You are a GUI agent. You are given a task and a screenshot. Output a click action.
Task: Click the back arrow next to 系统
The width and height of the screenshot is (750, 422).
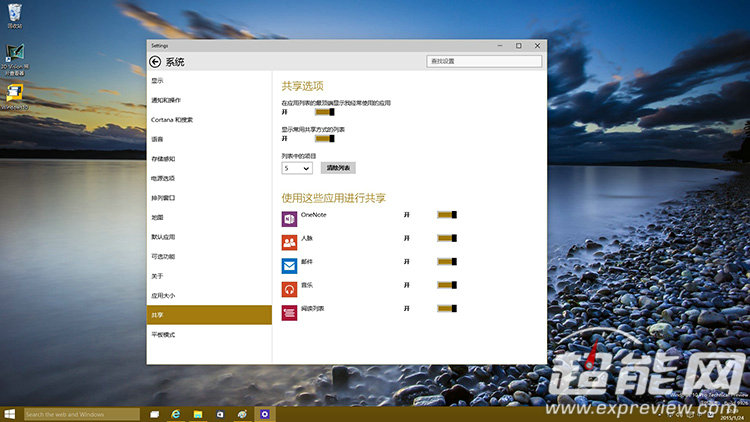pos(155,62)
